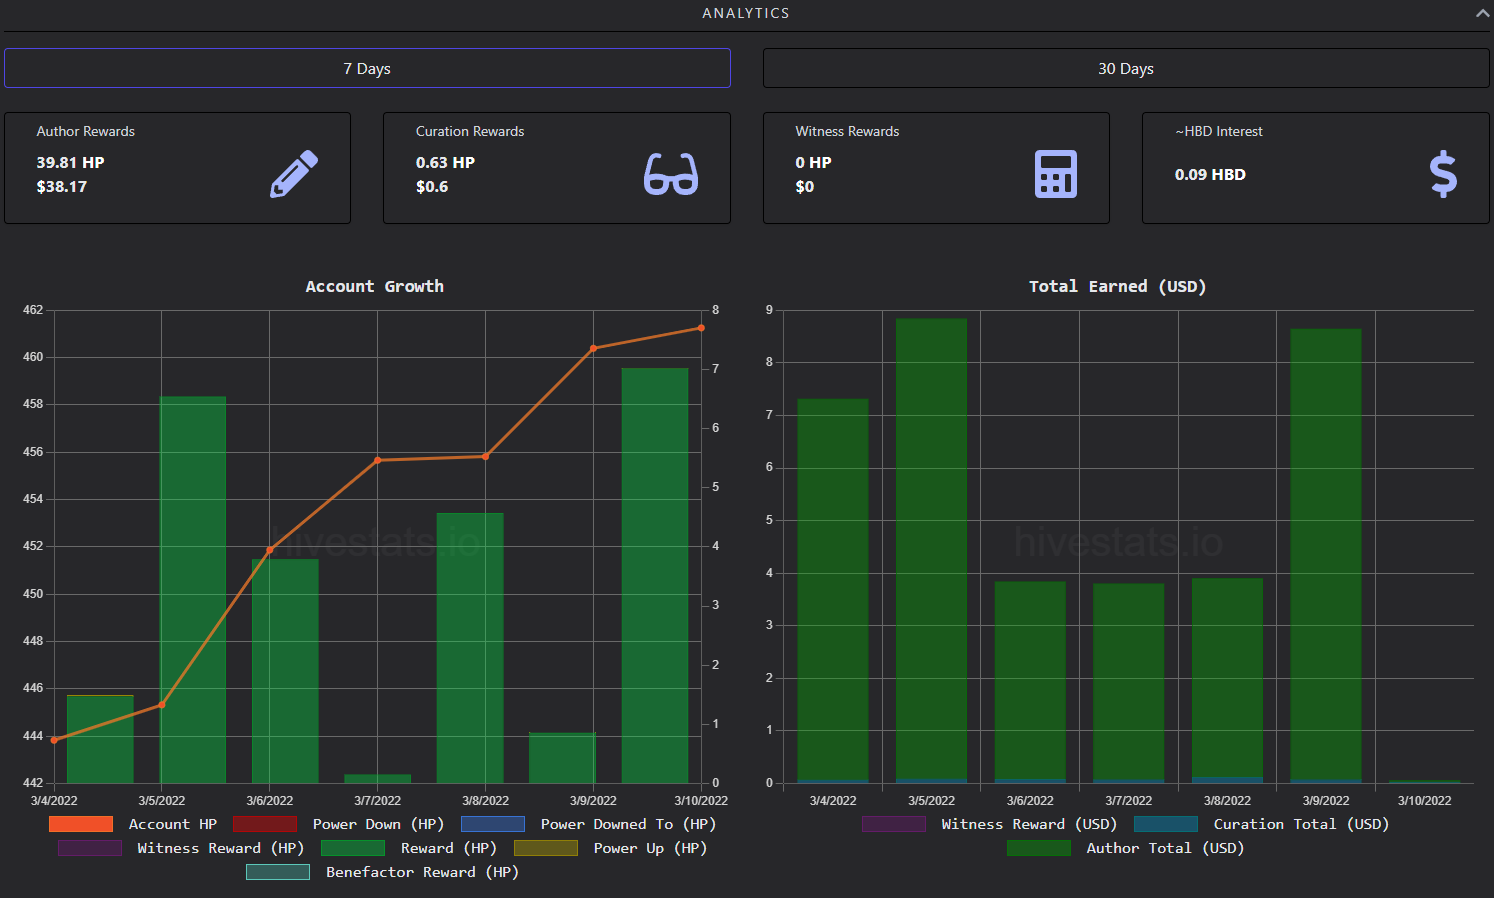Click the Account Growth chart title
This screenshot has height=898, width=1494.
tap(374, 286)
